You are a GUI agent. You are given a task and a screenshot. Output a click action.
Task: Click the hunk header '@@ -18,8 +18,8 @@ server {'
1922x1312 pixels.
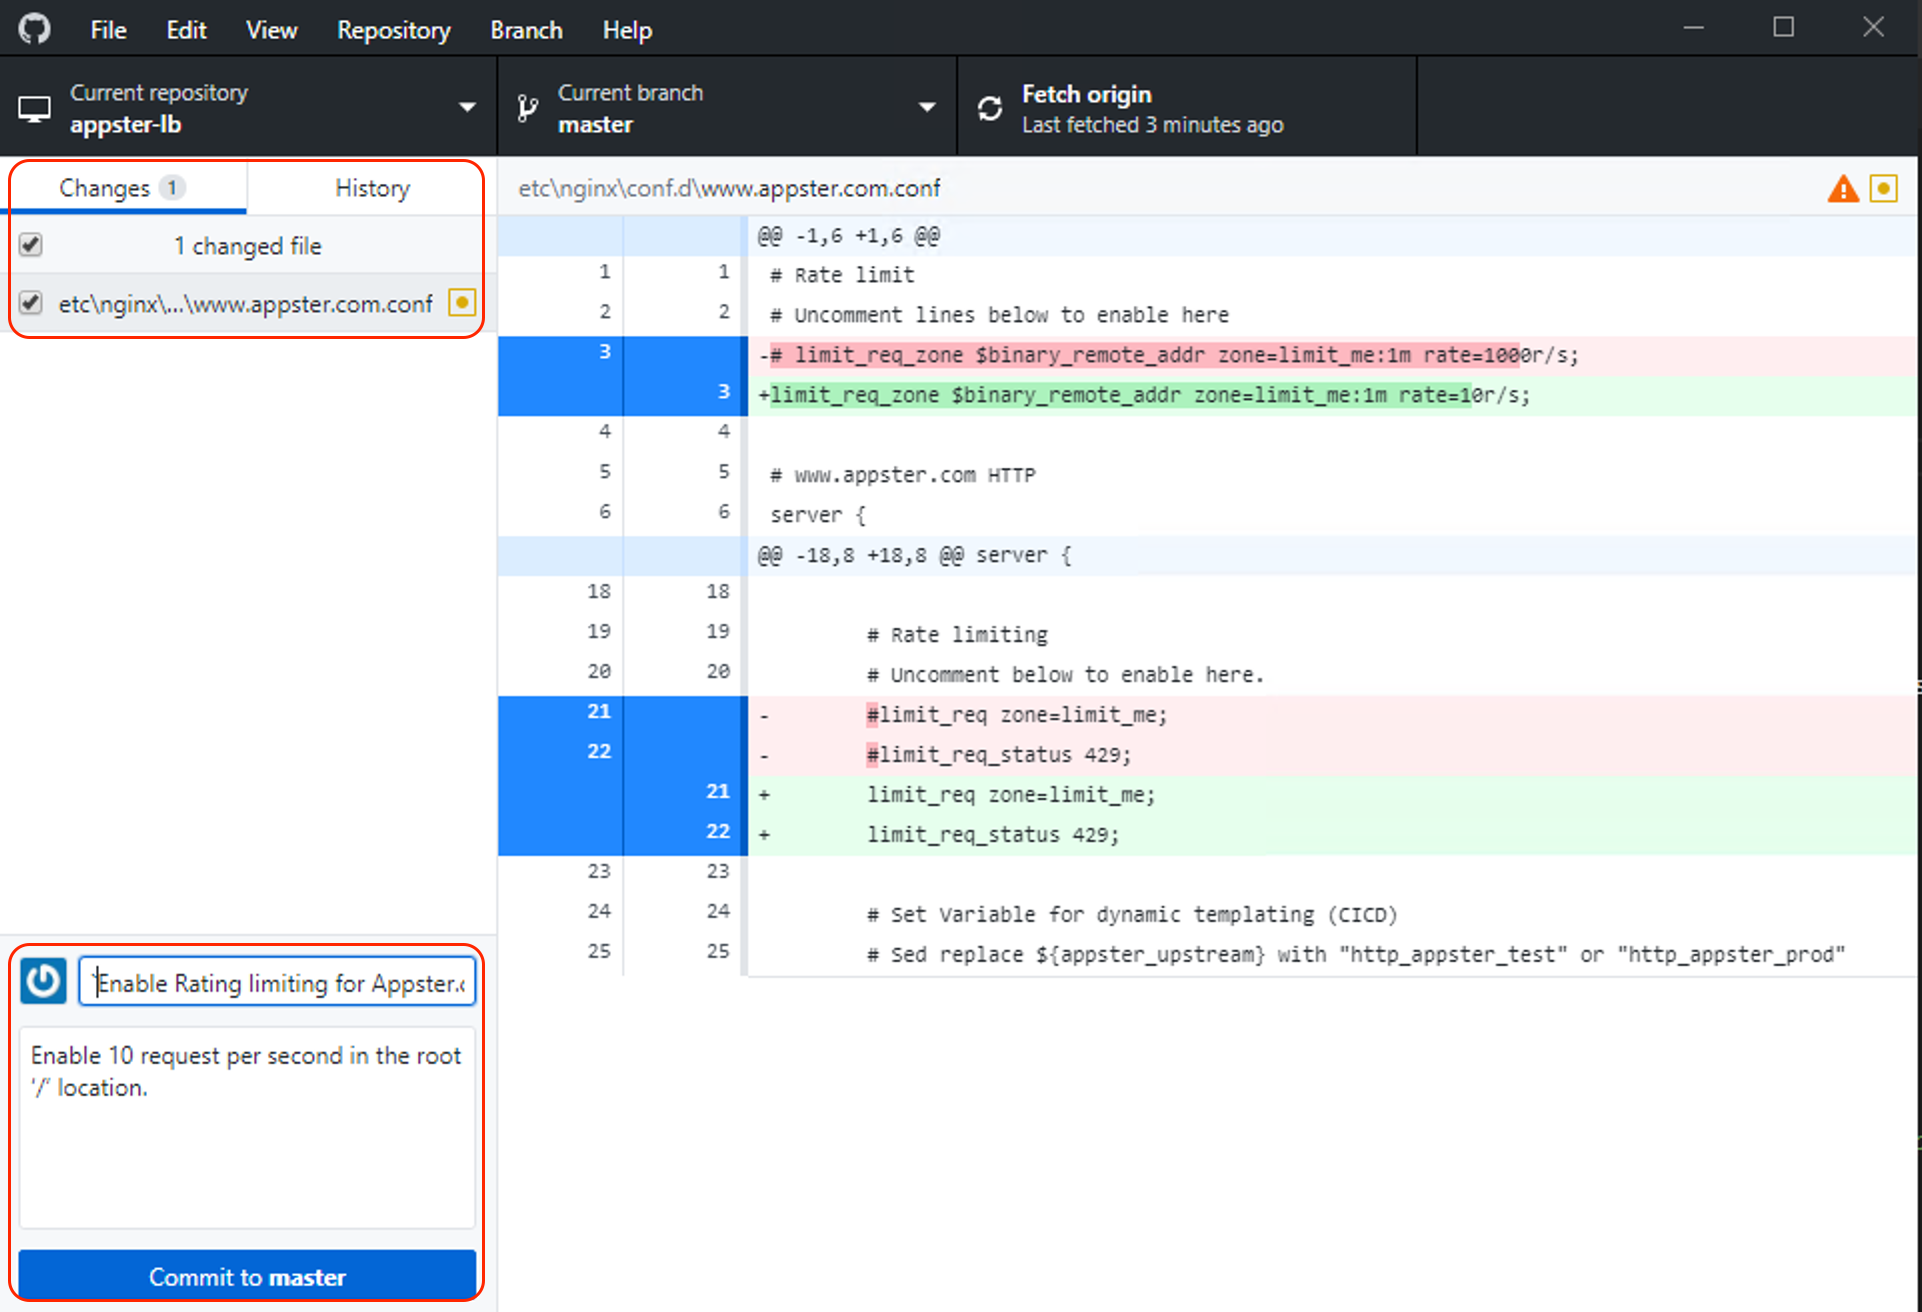914,556
